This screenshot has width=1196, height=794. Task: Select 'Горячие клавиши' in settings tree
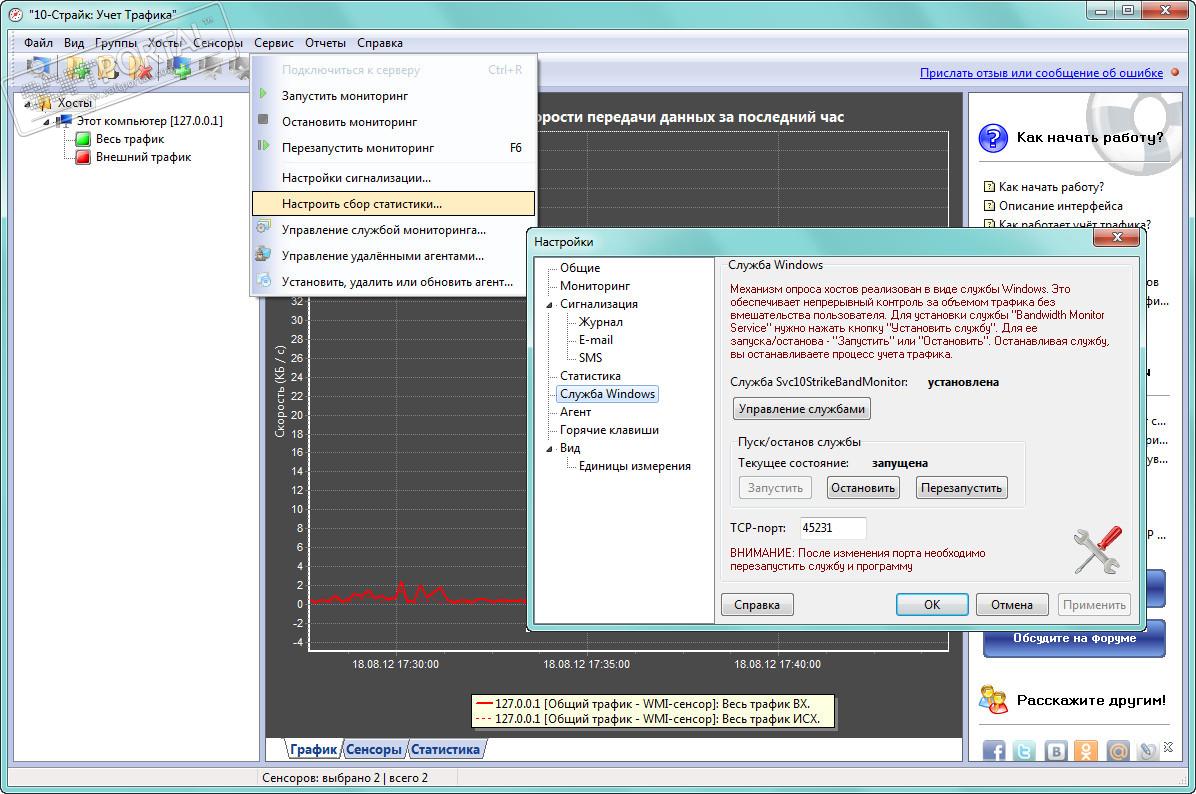pos(609,430)
